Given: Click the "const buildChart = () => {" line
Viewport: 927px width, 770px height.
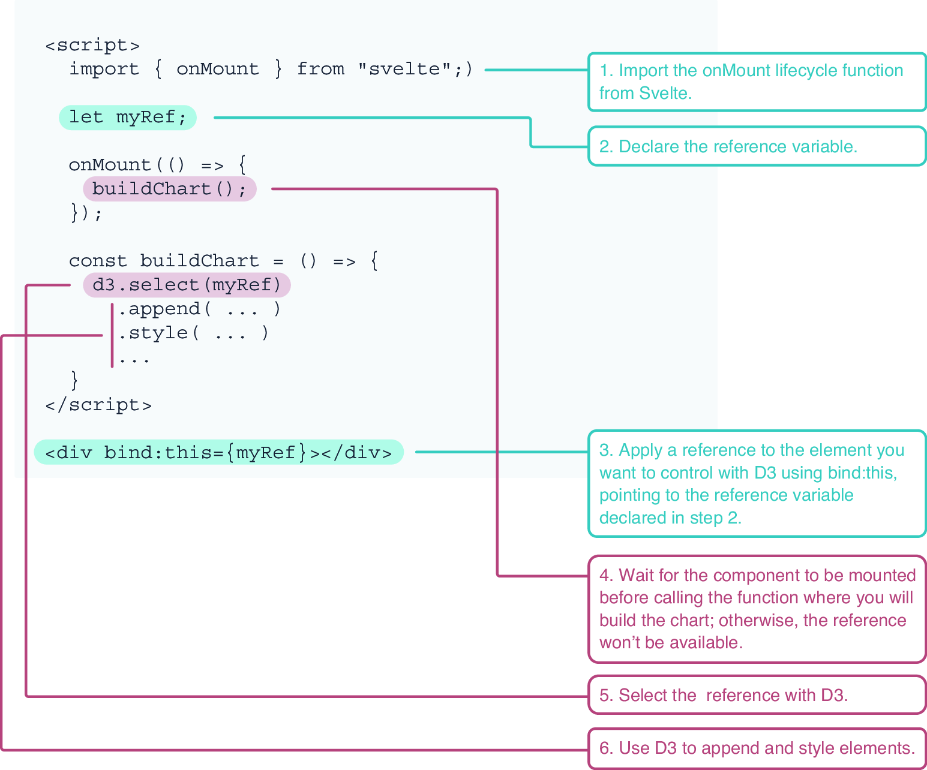Looking at the screenshot, I should tap(223, 261).
